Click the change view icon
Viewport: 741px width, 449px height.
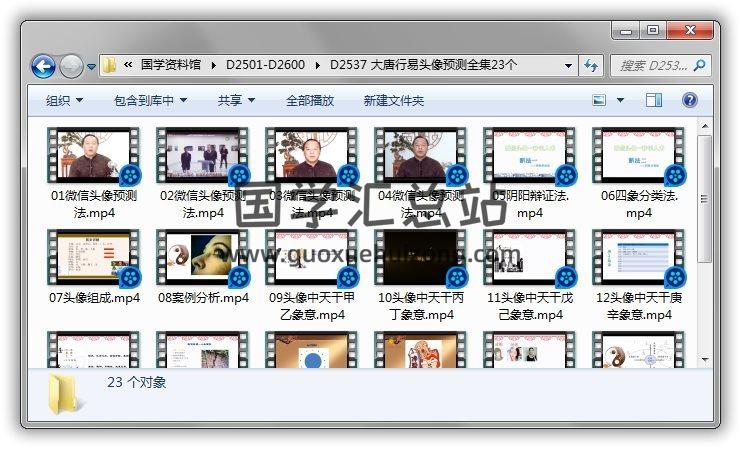(600, 100)
